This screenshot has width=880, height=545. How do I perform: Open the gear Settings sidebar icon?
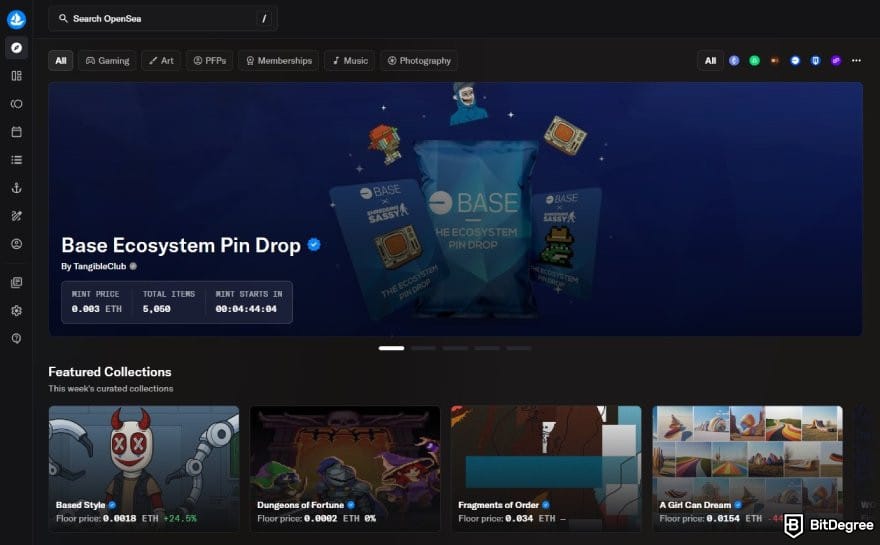click(x=17, y=310)
